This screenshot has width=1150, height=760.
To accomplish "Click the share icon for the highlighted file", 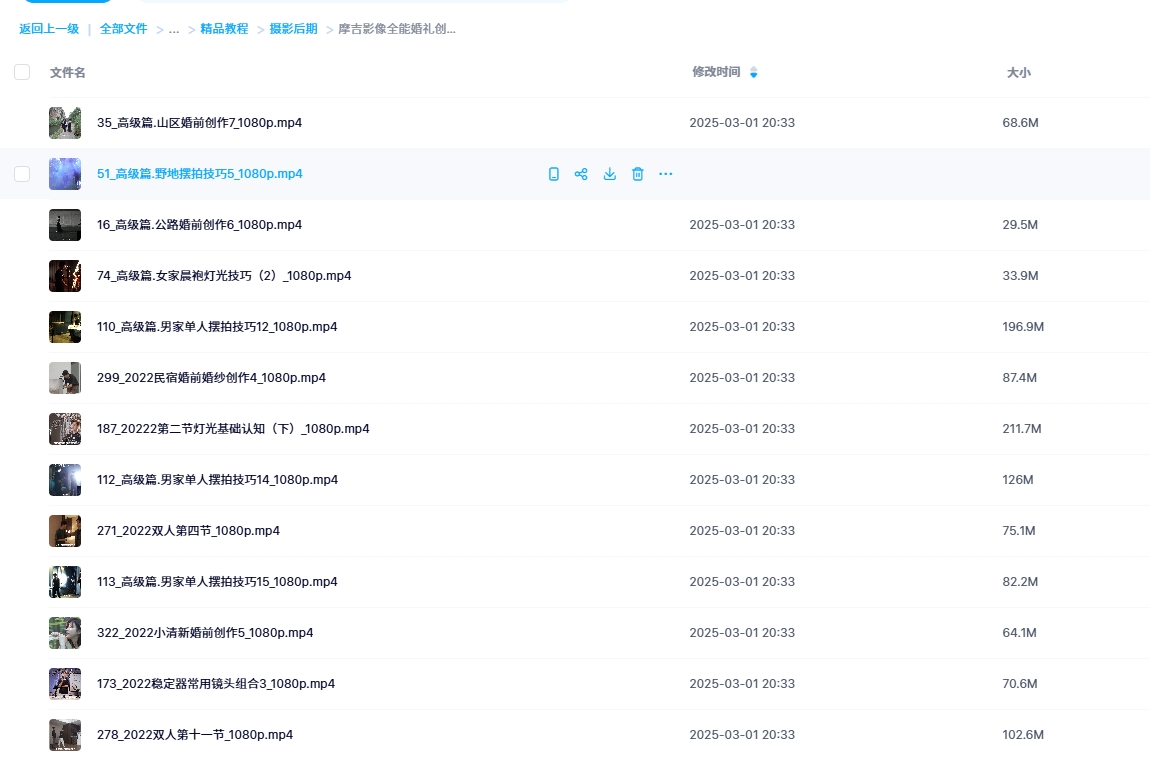I will (x=581, y=174).
